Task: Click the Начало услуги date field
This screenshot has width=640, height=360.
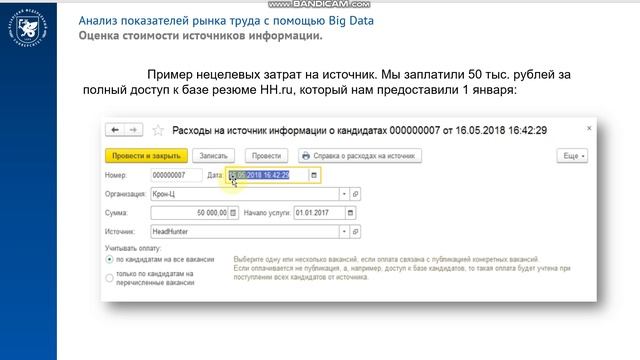Action: coord(320,213)
